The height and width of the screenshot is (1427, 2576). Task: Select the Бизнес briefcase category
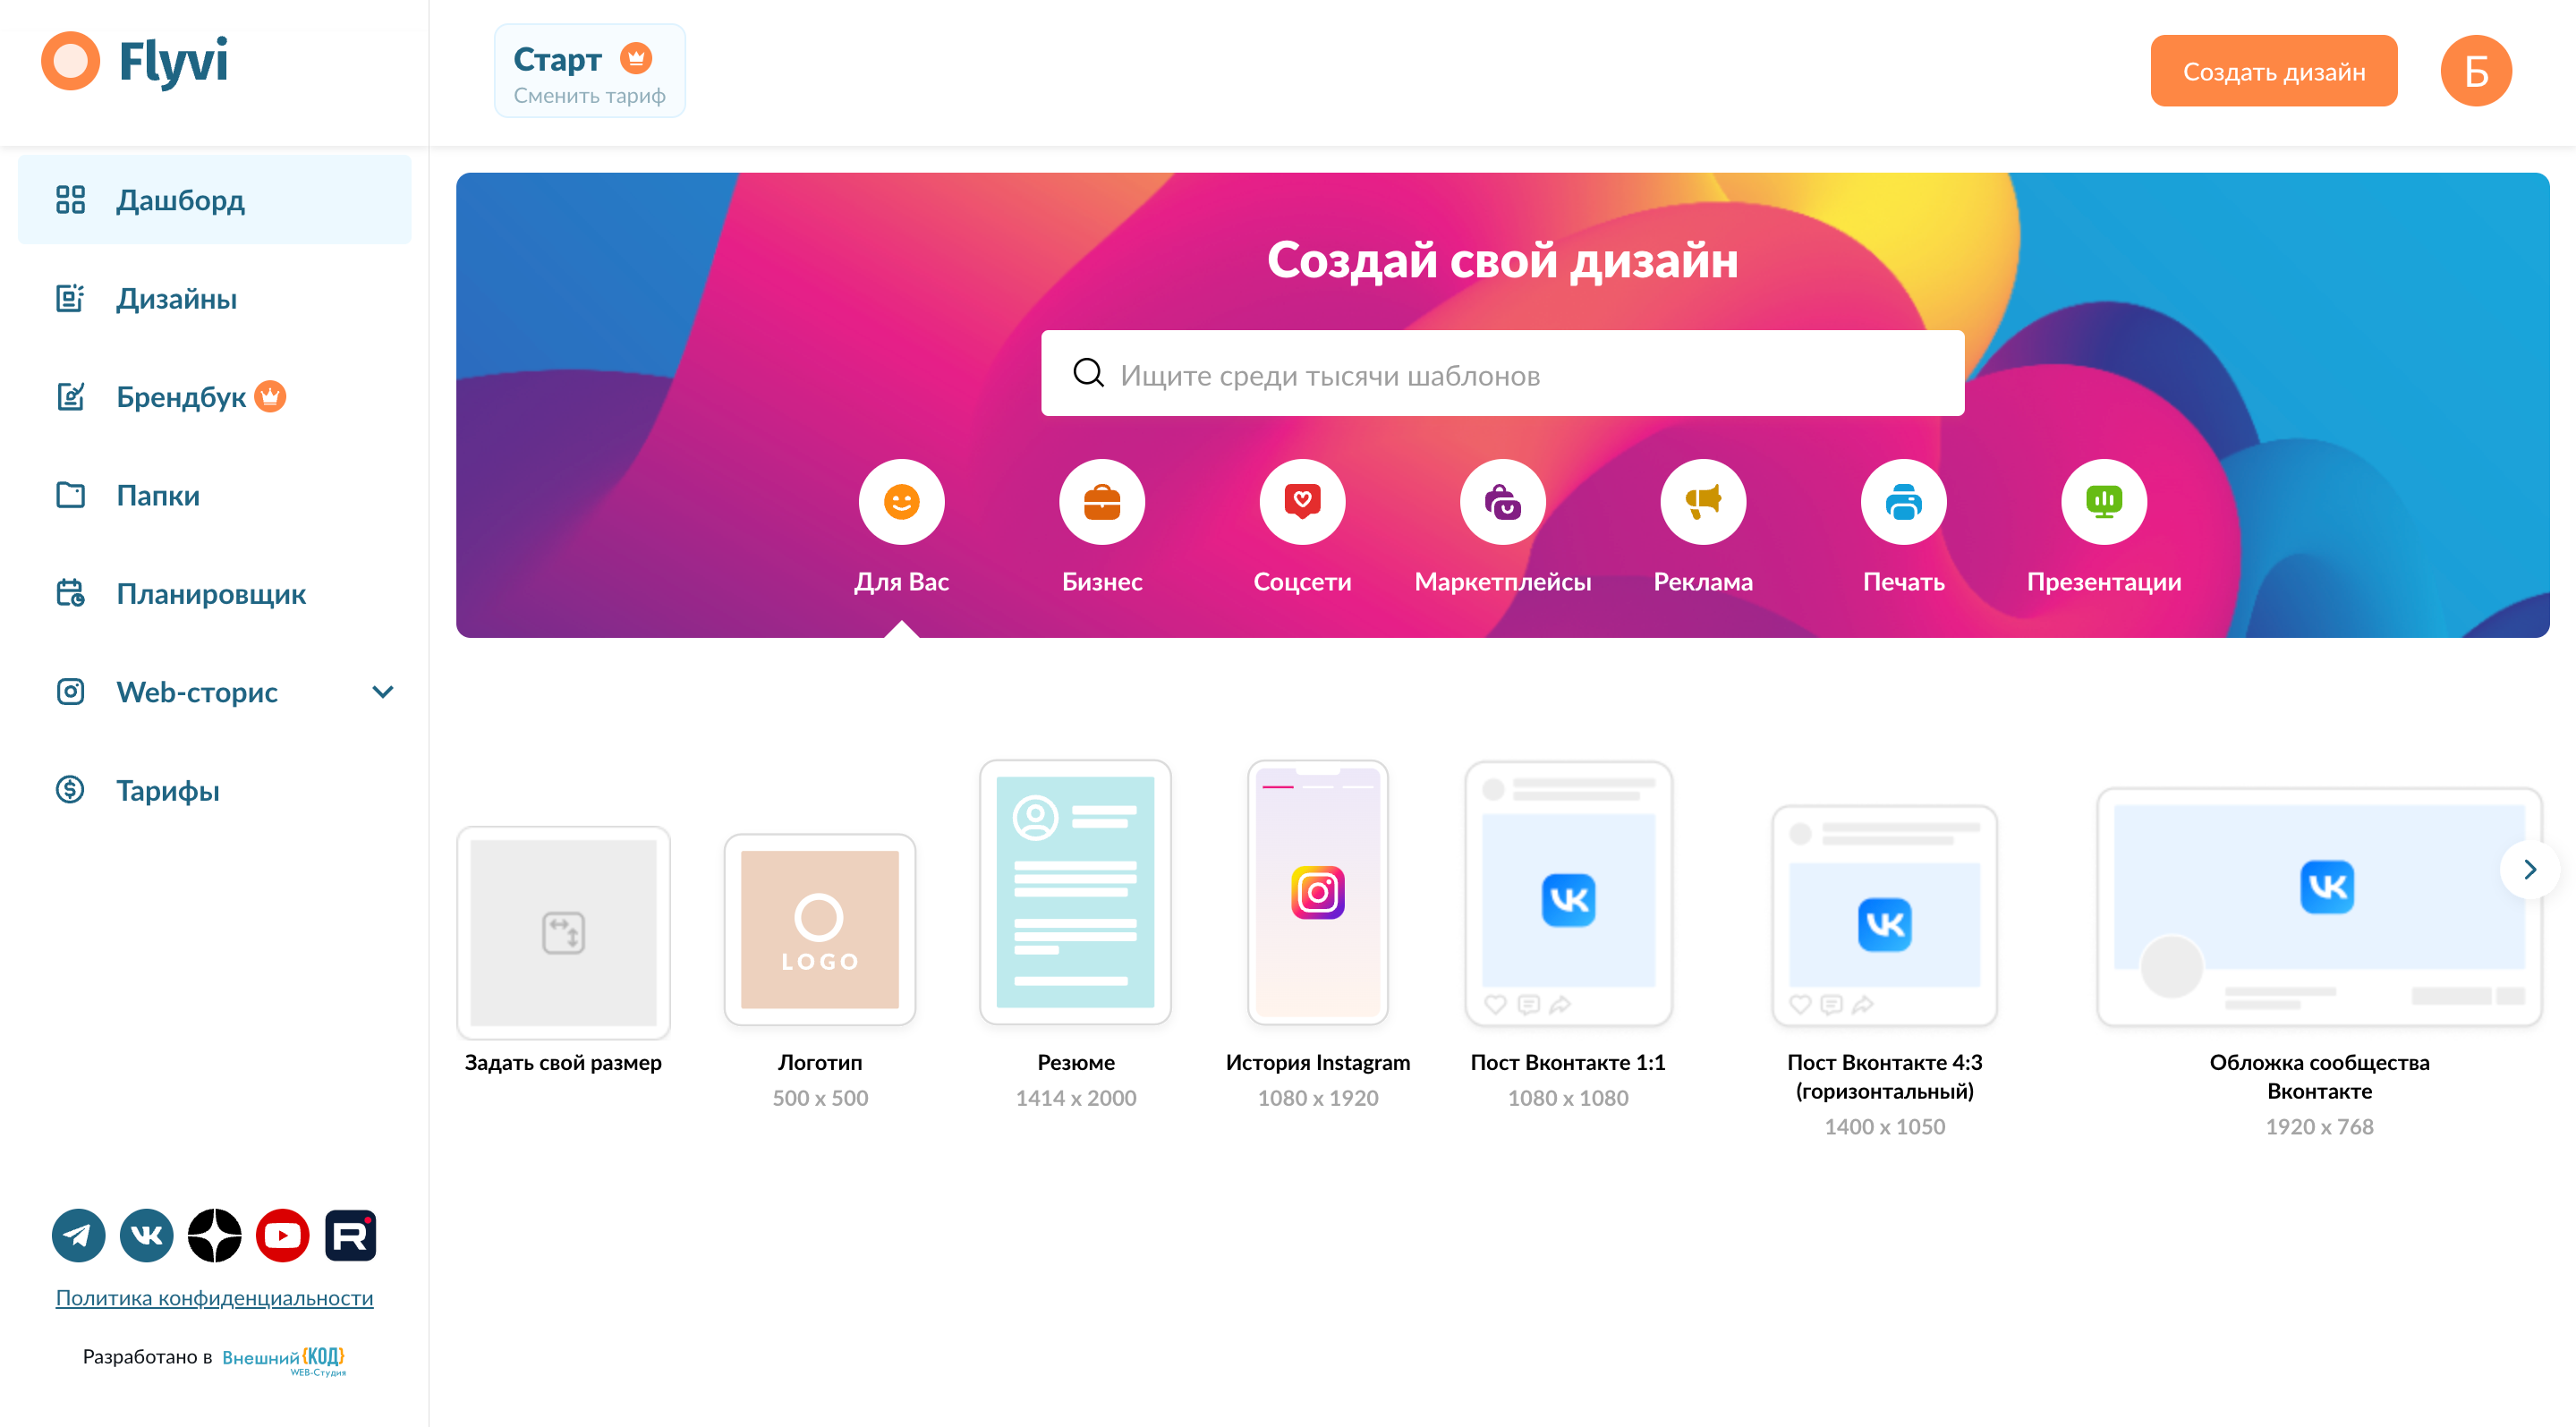1102,502
